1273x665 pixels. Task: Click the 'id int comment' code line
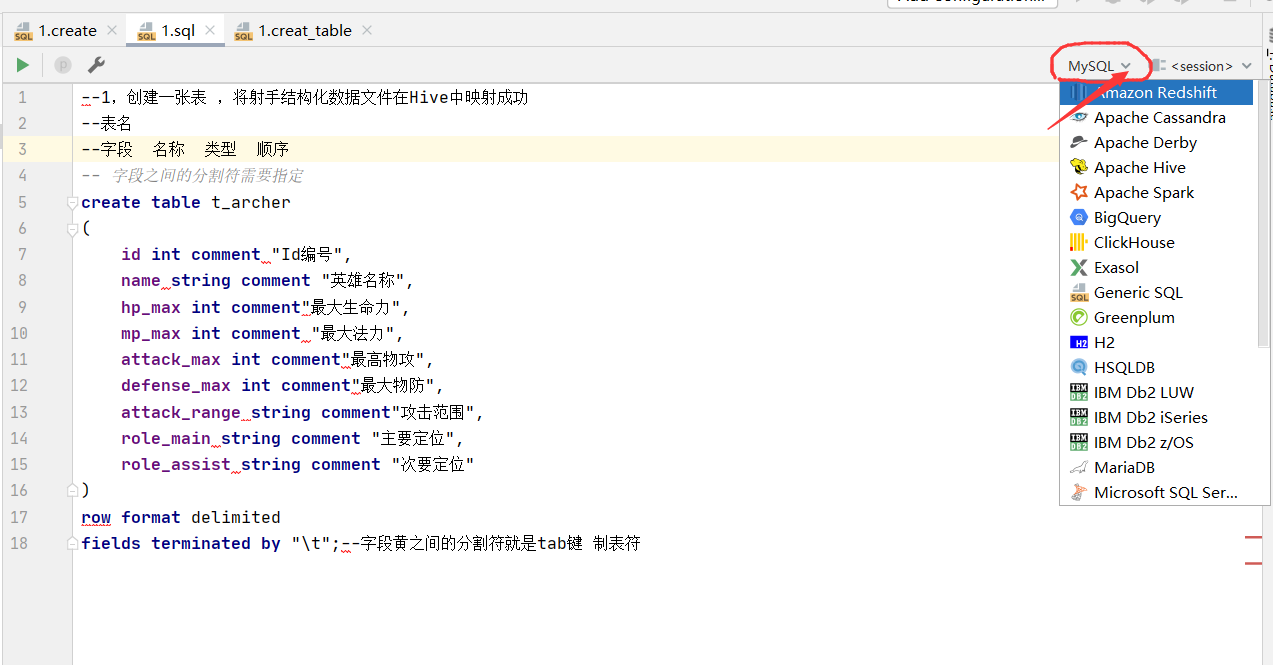237,255
